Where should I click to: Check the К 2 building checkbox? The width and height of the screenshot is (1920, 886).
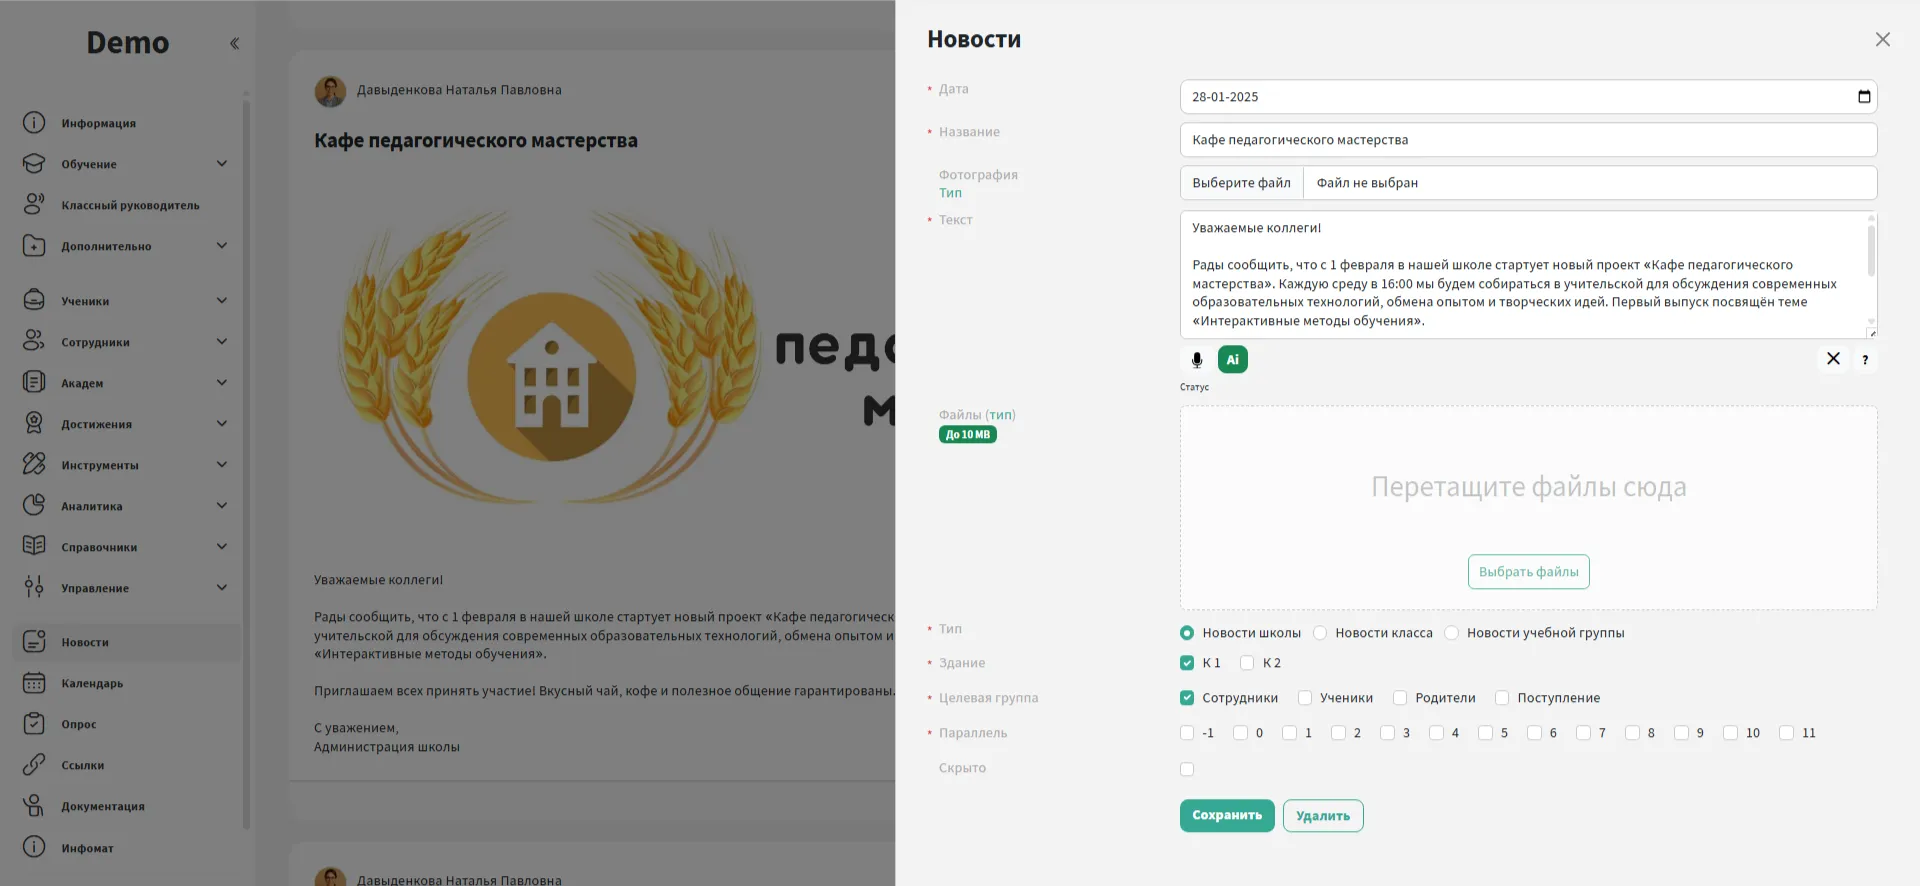1247,663
